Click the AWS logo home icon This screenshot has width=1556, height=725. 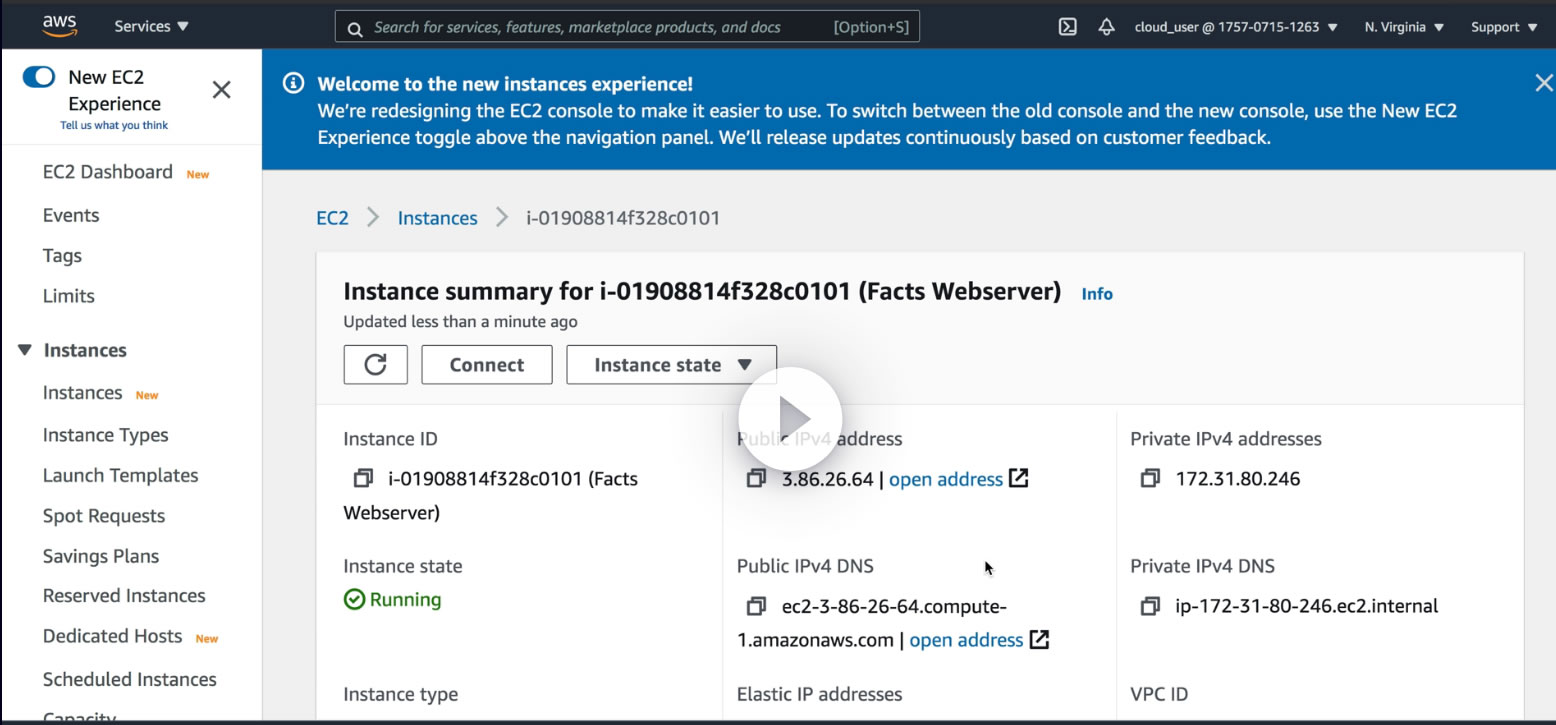coord(60,27)
